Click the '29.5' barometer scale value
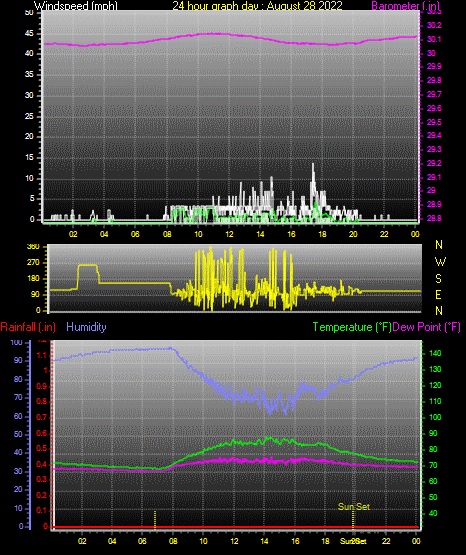 point(434,122)
